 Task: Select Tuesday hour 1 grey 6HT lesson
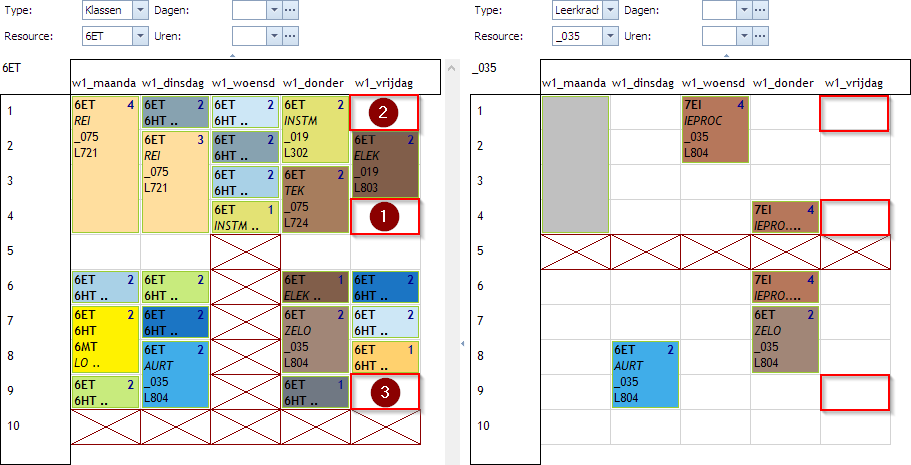click(x=175, y=112)
